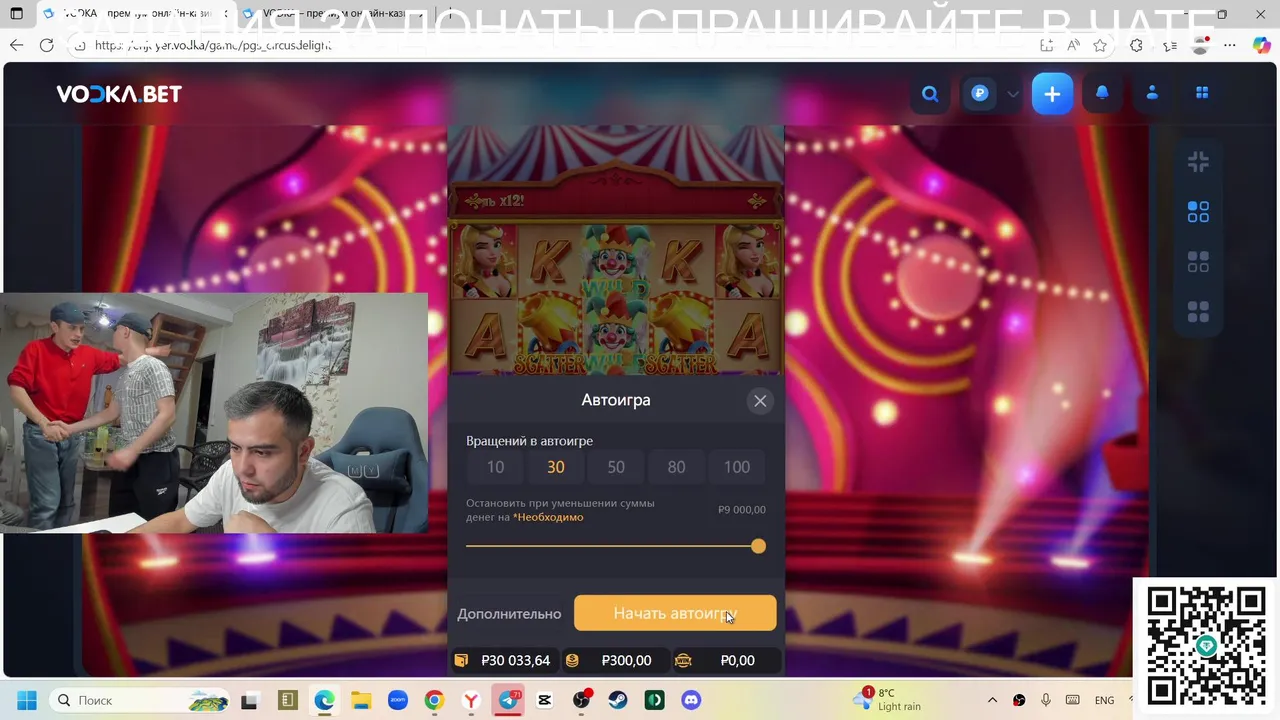Click the Начать автоигру button
This screenshot has width=1280, height=720.
[x=675, y=613]
